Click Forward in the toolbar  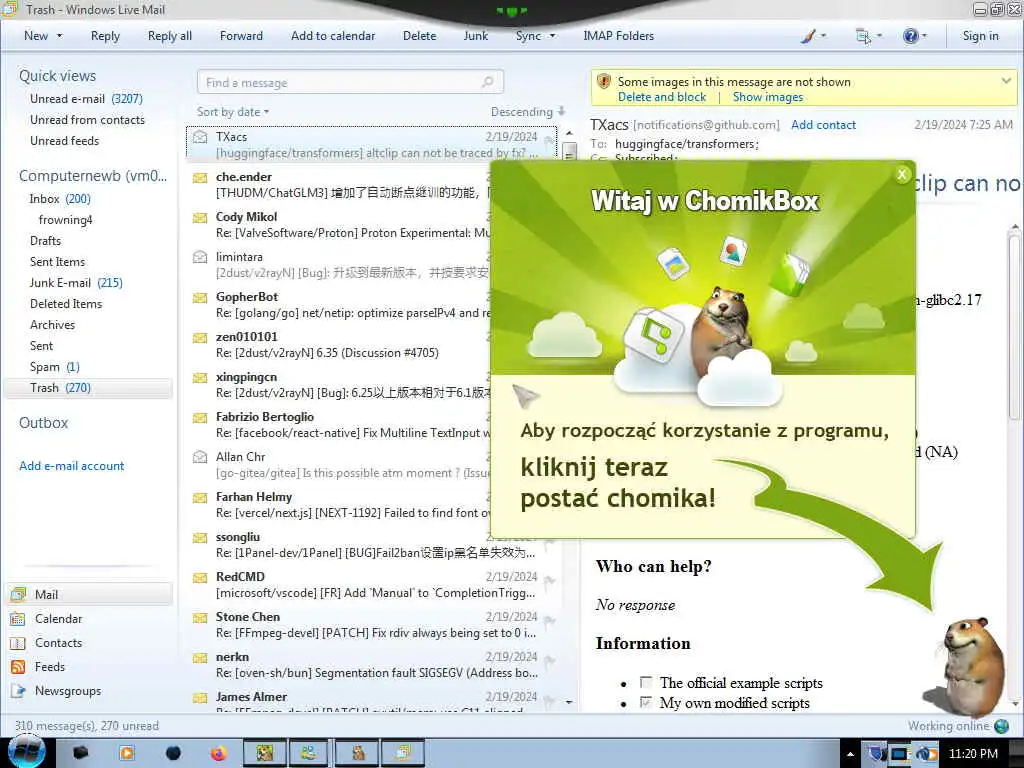(x=241, y=37)
